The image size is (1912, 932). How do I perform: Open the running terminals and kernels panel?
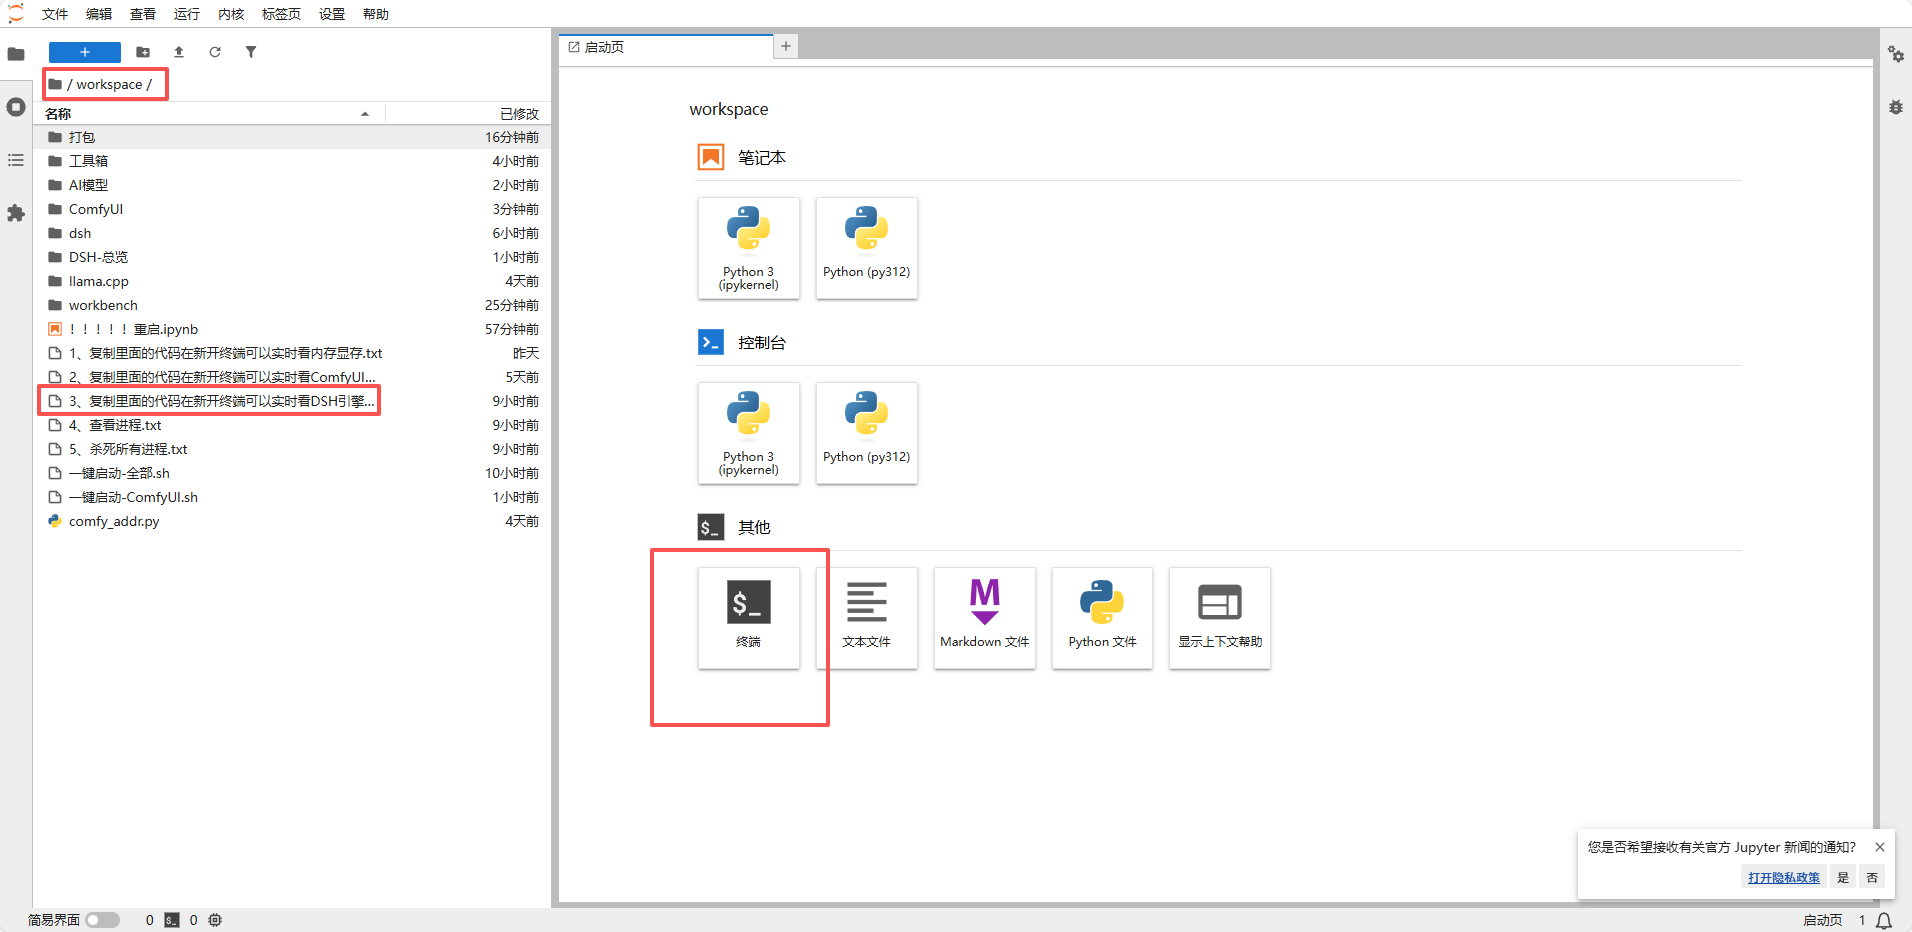point(16,107)
